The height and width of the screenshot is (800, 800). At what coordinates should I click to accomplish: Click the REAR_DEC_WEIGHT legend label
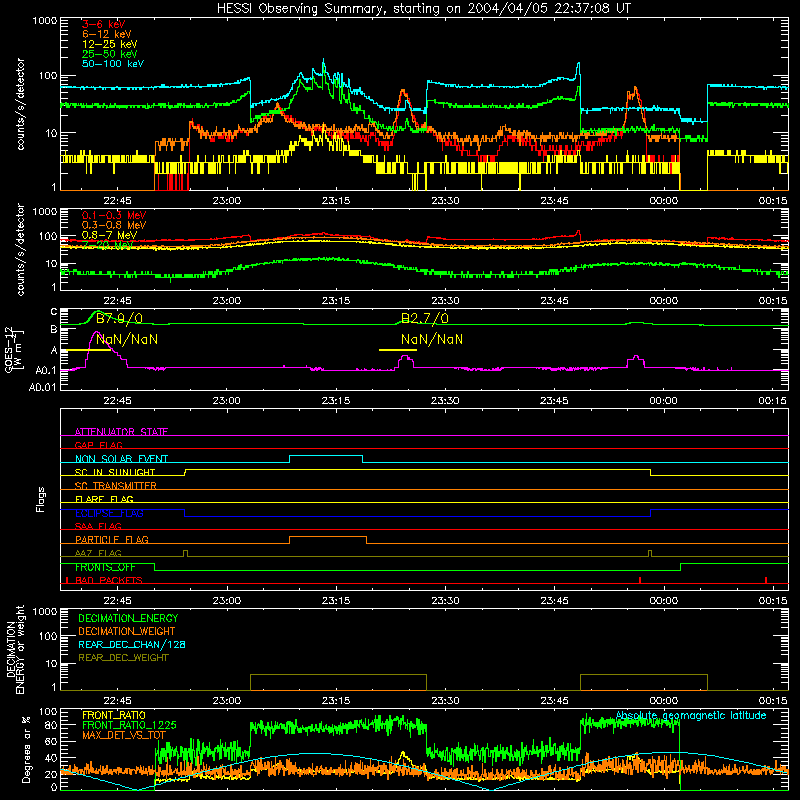point(123,658)
